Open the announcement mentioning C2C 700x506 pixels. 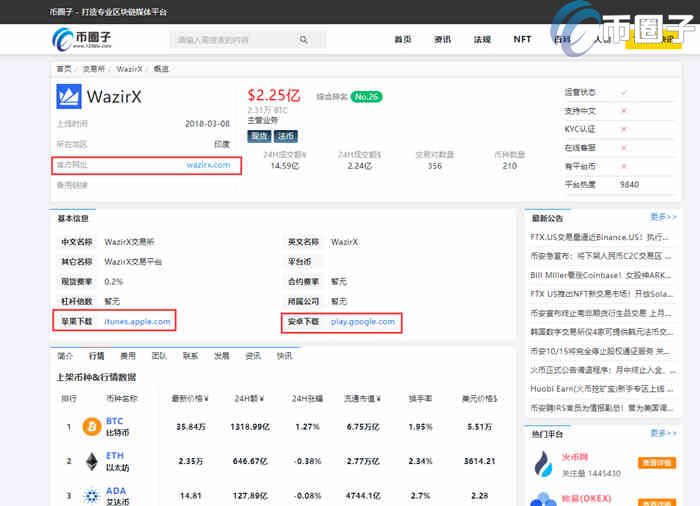(600, 256)
